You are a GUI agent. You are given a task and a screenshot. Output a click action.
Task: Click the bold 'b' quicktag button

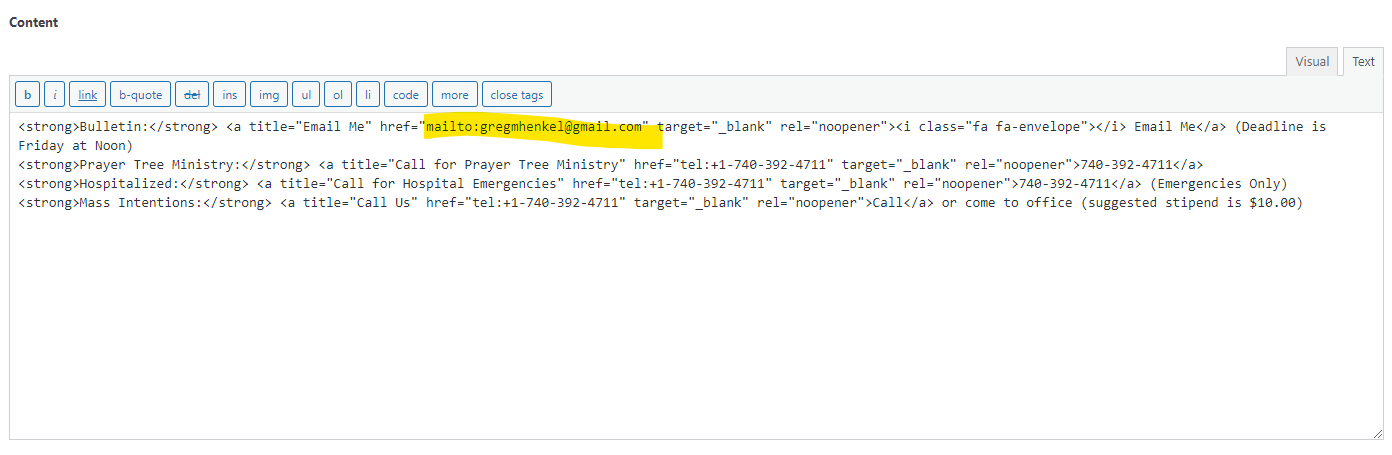[27, 95]
